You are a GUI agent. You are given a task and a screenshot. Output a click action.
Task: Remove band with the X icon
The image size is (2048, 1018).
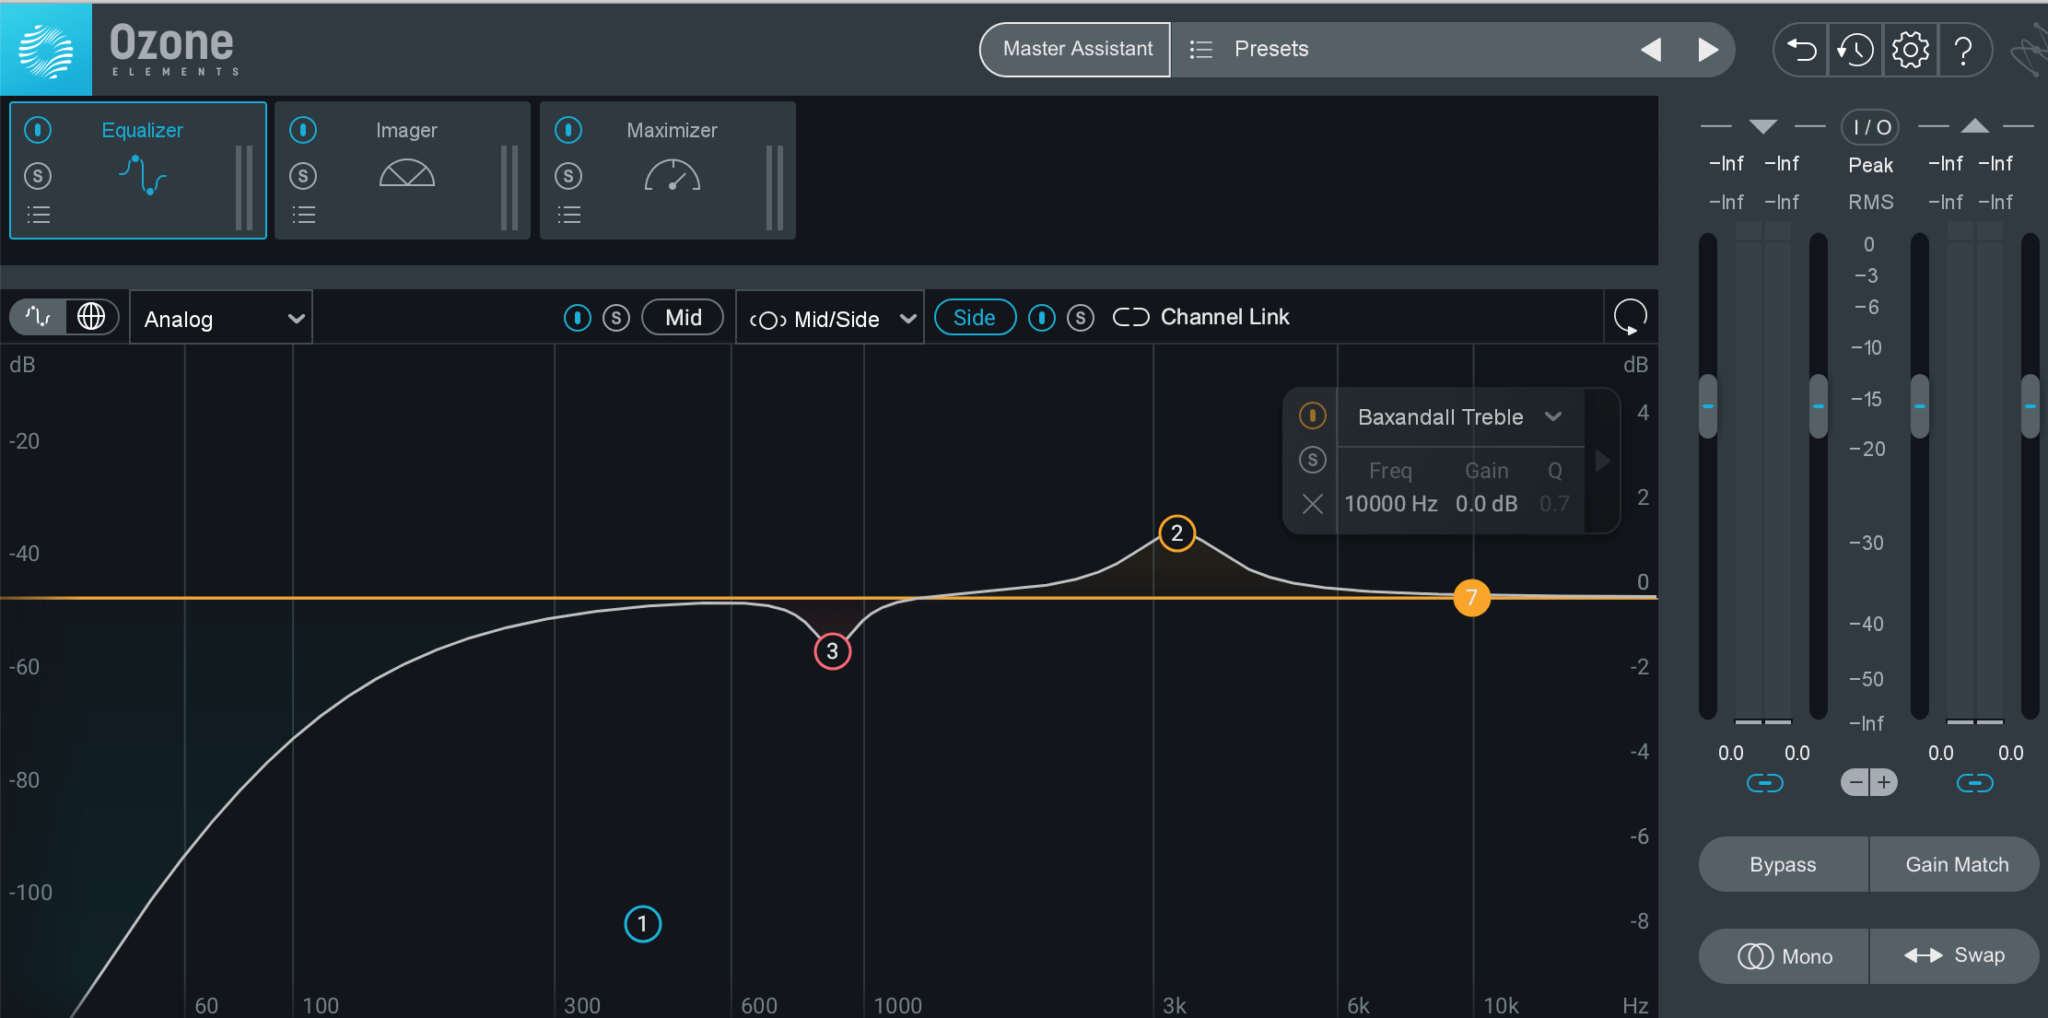click(x=1312, y=504)
